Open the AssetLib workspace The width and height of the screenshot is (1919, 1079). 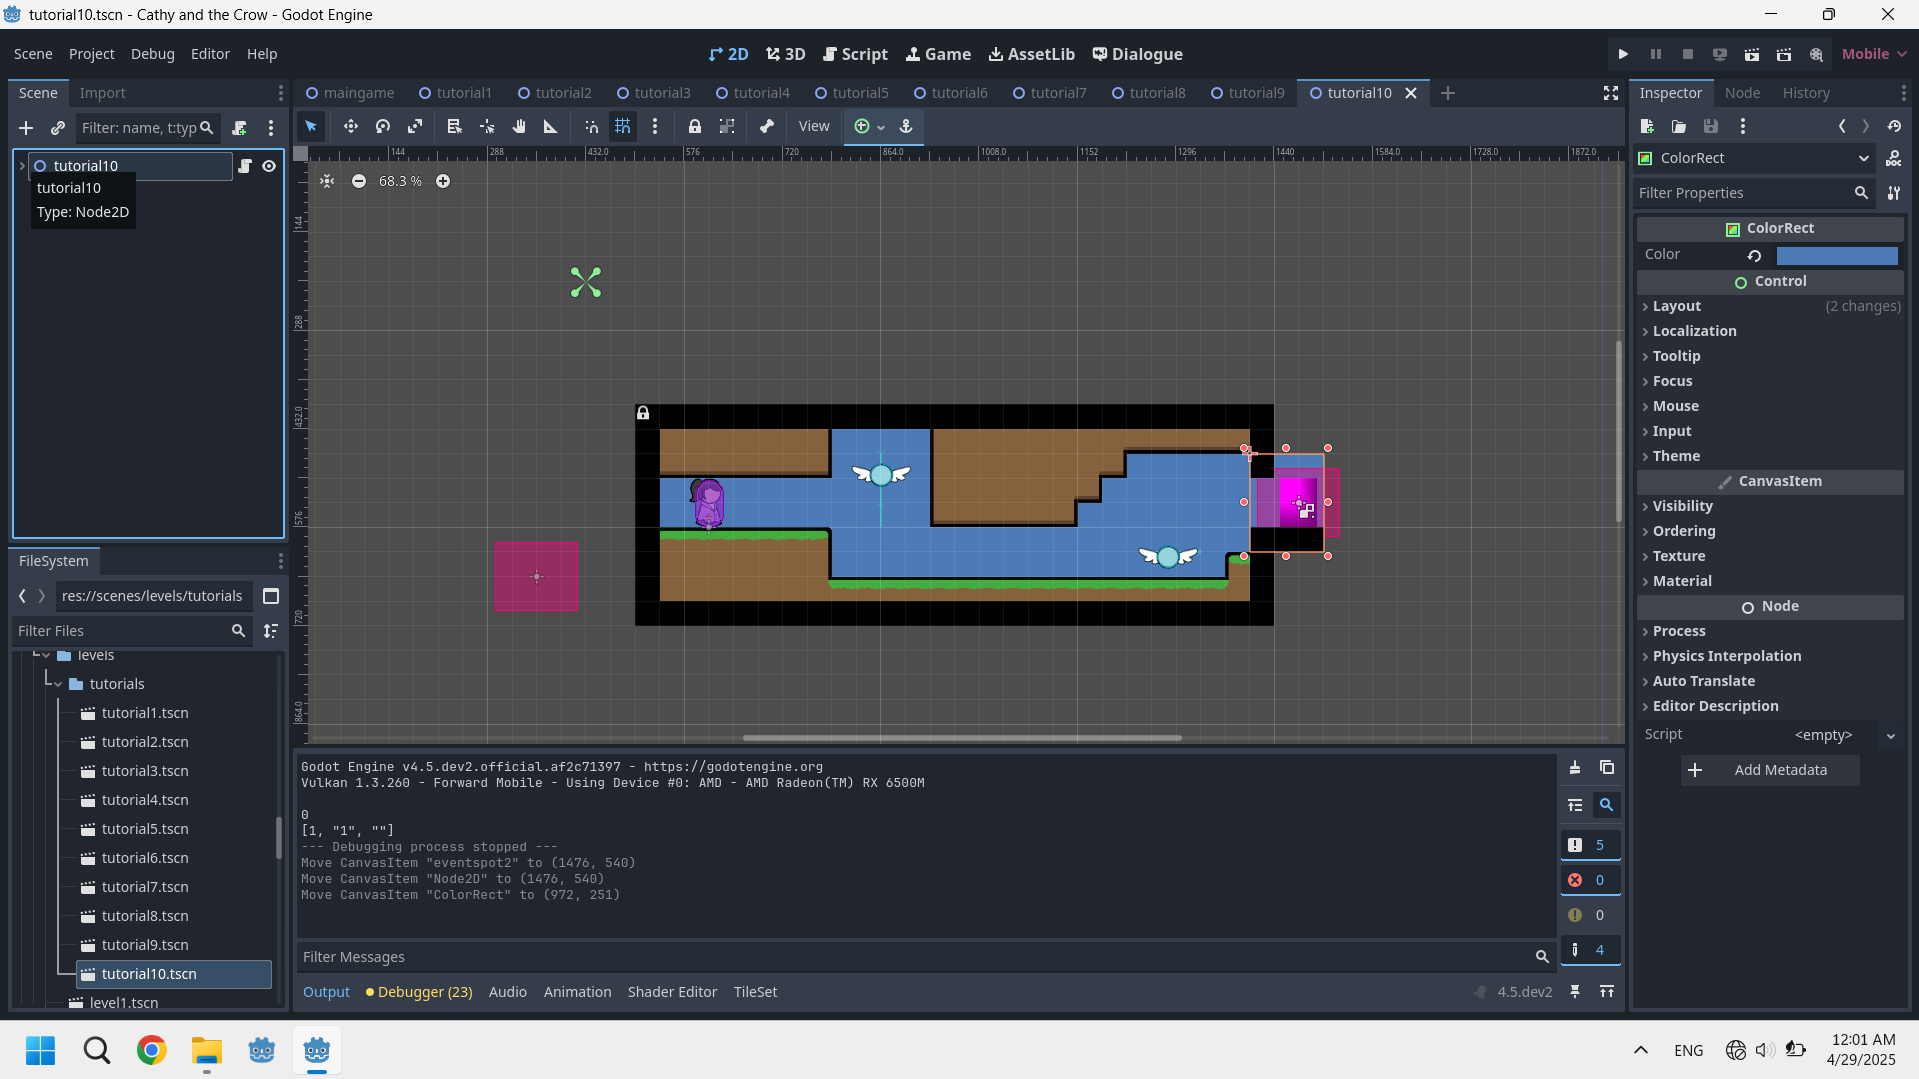(x=1031, y=54)
